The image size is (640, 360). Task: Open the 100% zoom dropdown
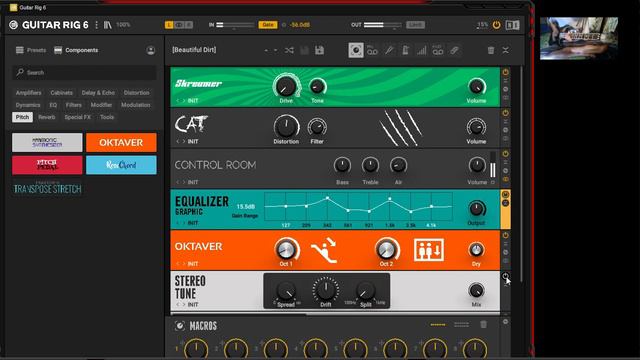pos(123,25)
